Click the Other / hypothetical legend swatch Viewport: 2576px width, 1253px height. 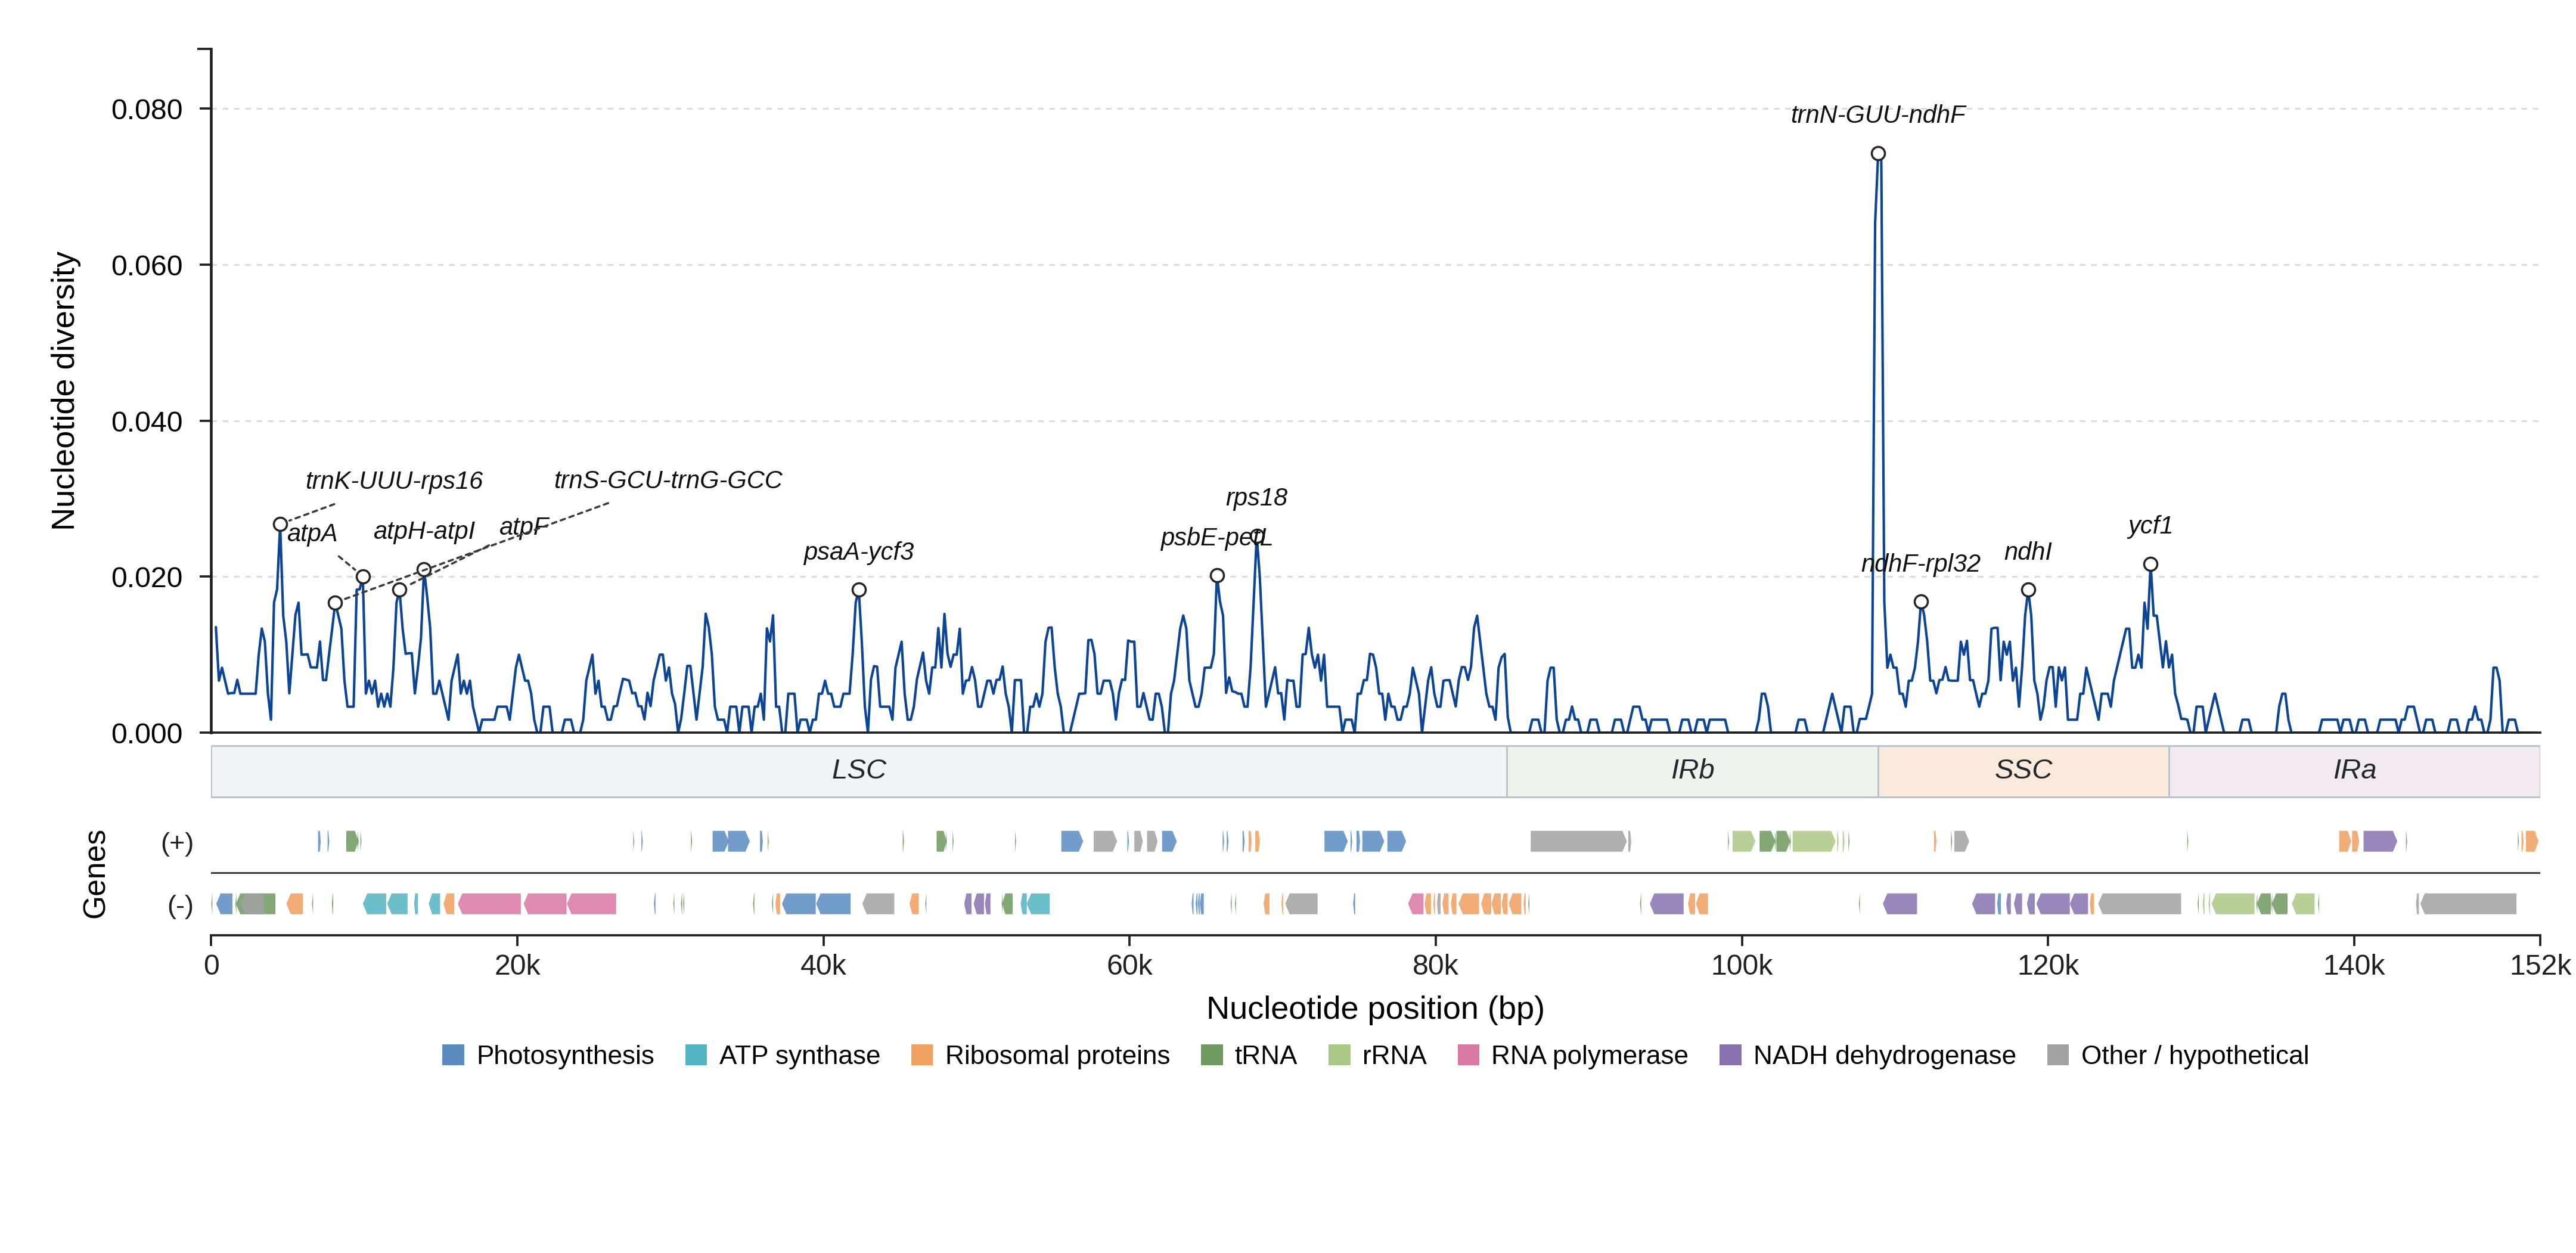tap(2058, 1055)
